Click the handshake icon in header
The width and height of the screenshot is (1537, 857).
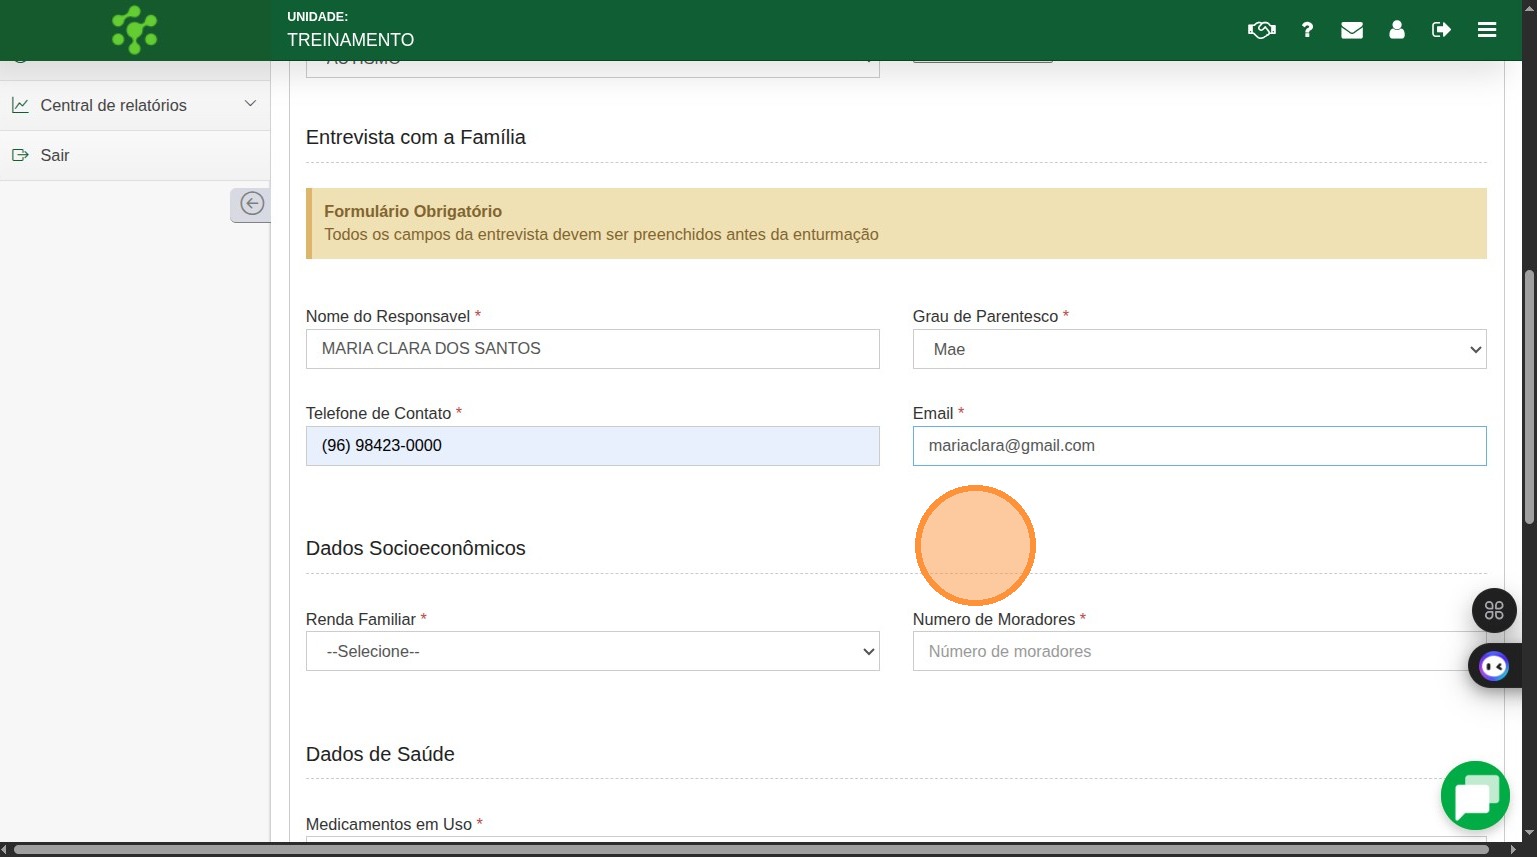pos(1261,30)
